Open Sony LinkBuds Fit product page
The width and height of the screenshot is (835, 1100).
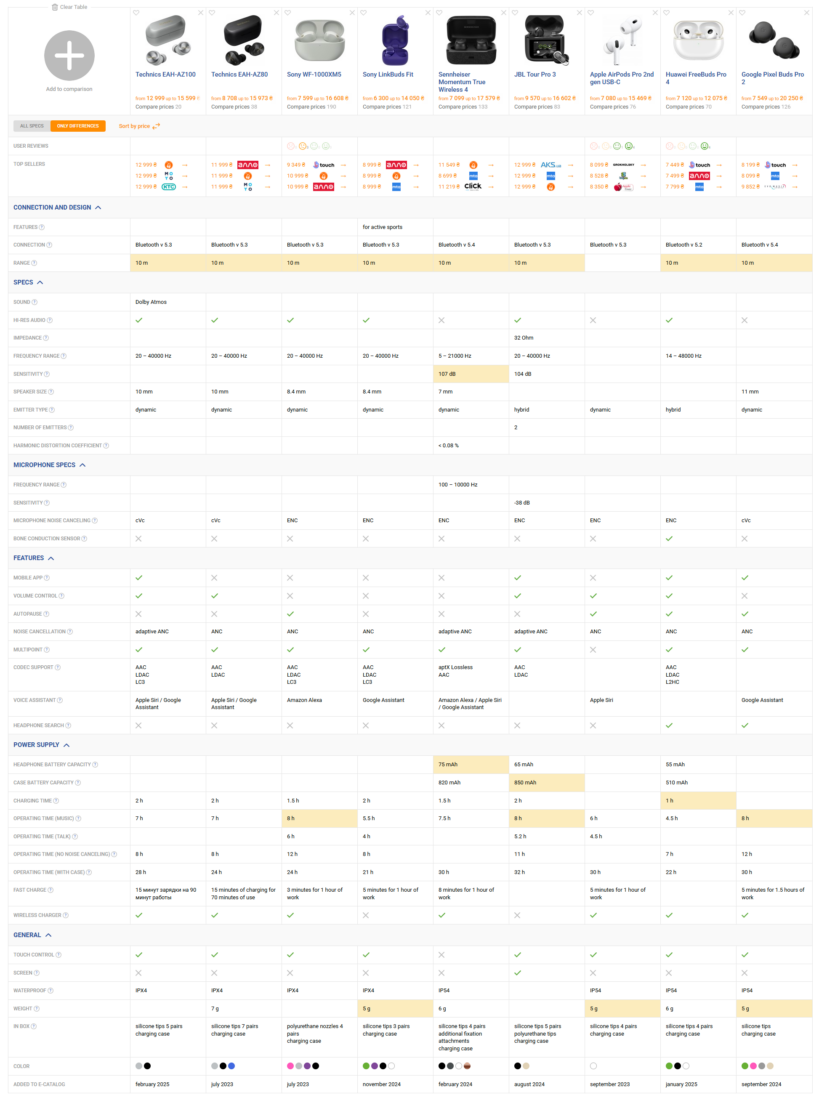[x=388, y=74]
